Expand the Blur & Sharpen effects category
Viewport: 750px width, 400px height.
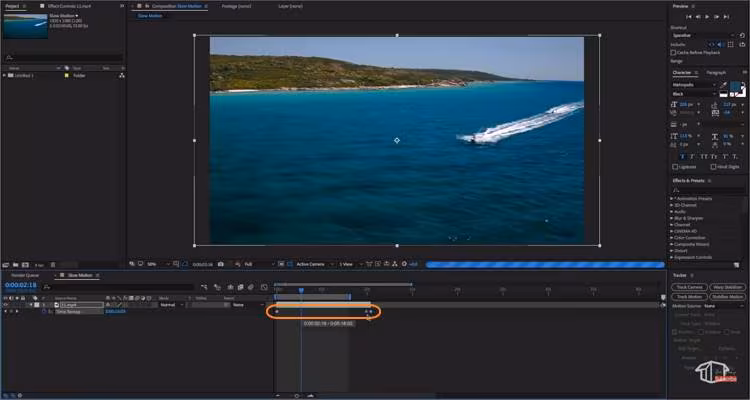[x=672, y=218]
